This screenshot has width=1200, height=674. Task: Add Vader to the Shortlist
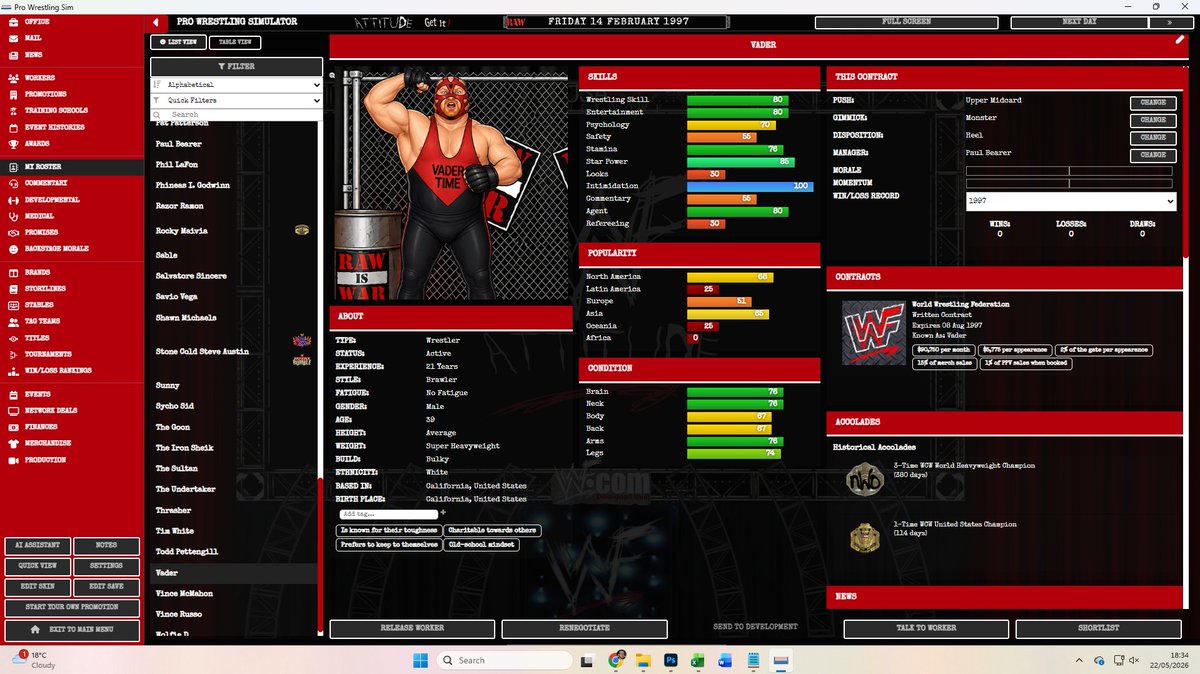1098,628
